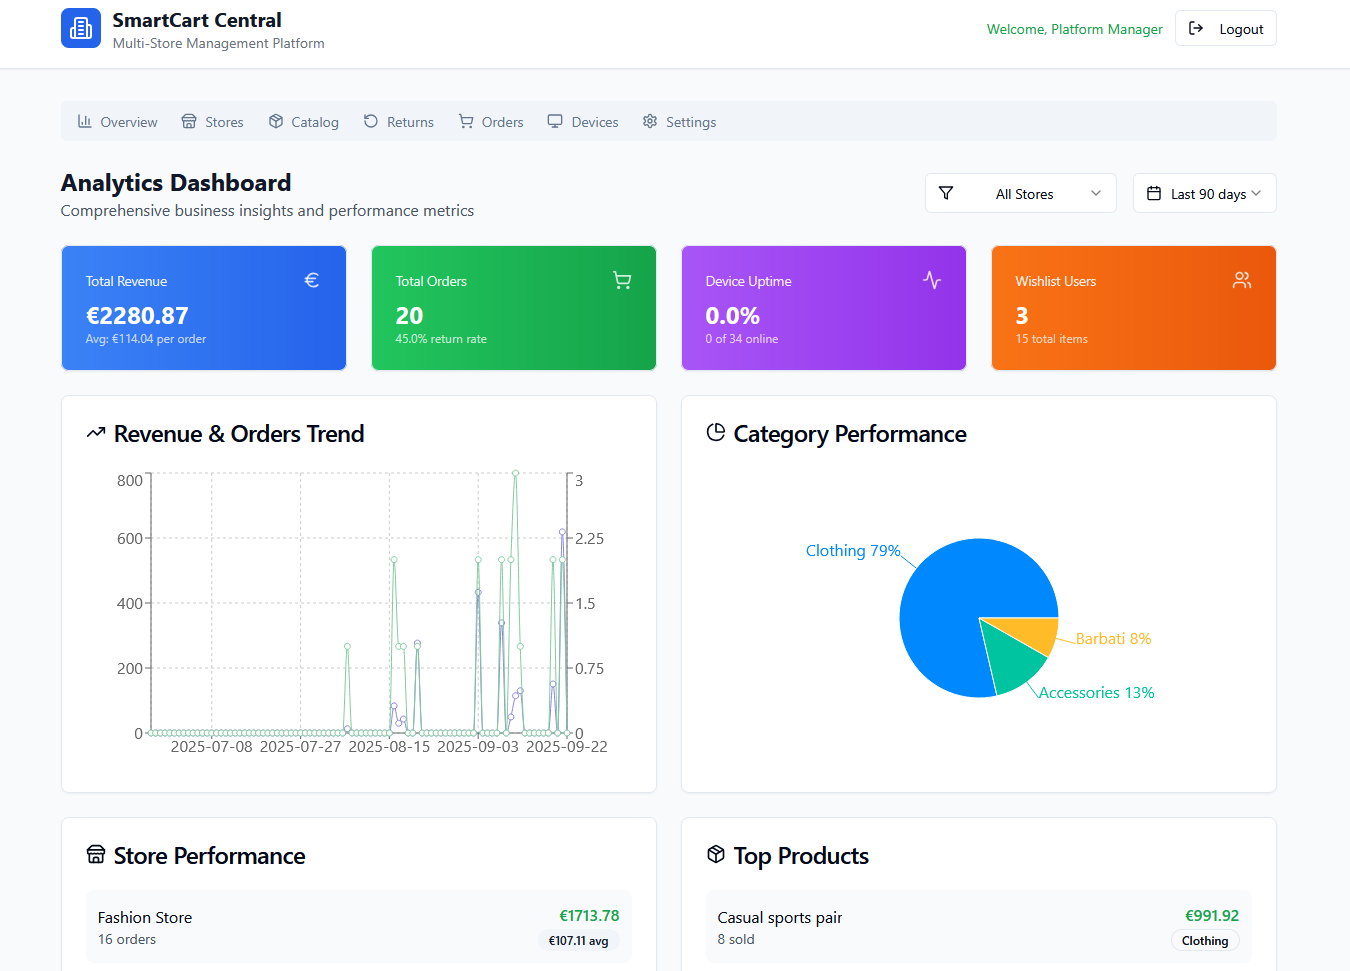Click the SmartCart Central building logo icon
The image size is (1350, 971).
click(81, 29)
